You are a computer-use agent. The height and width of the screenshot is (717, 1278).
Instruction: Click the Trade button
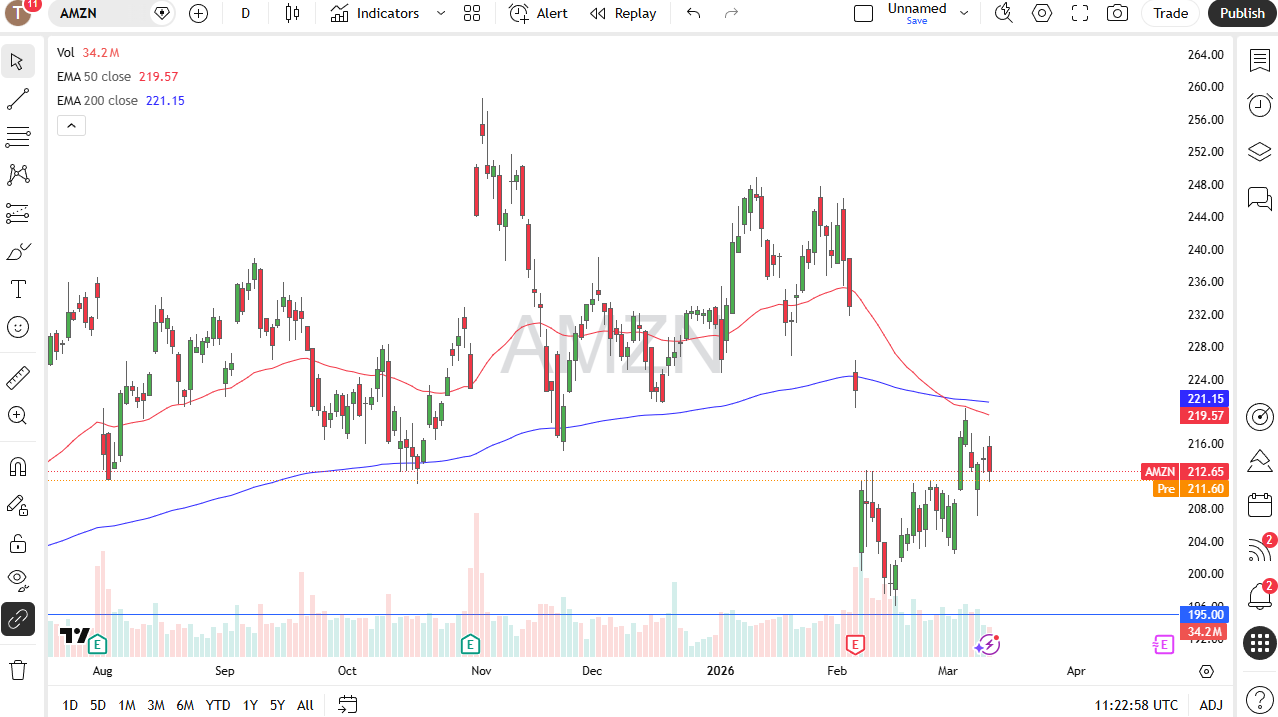click(1170, 13)
